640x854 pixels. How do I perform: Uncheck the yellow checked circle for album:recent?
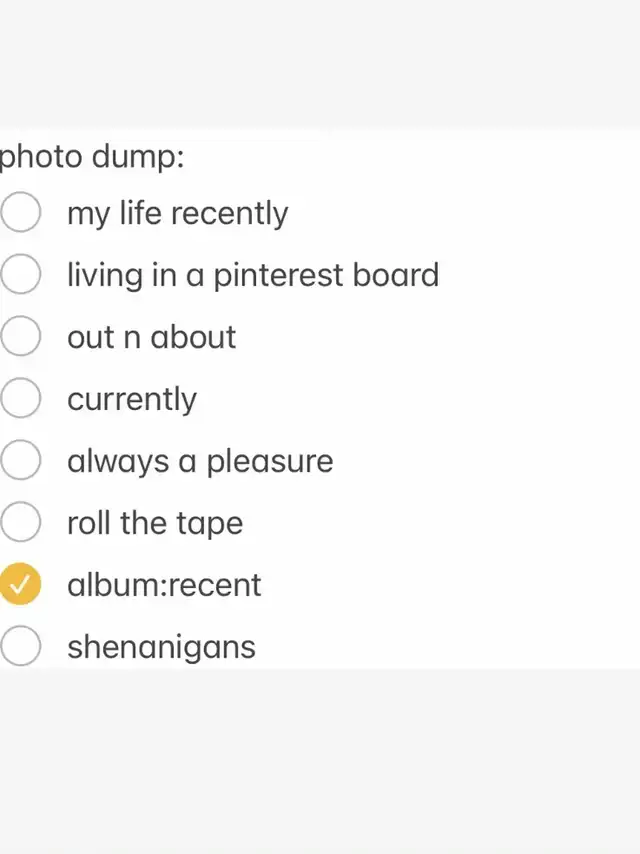point(20,584)
